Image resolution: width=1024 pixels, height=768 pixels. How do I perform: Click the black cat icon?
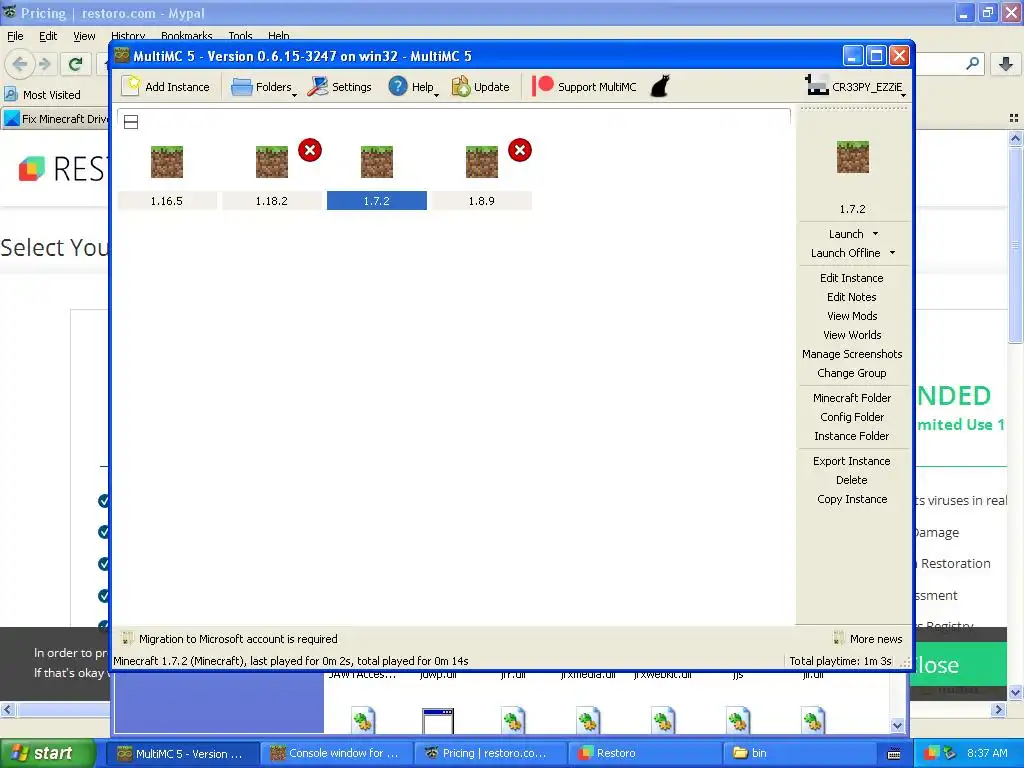coord(660,86)
